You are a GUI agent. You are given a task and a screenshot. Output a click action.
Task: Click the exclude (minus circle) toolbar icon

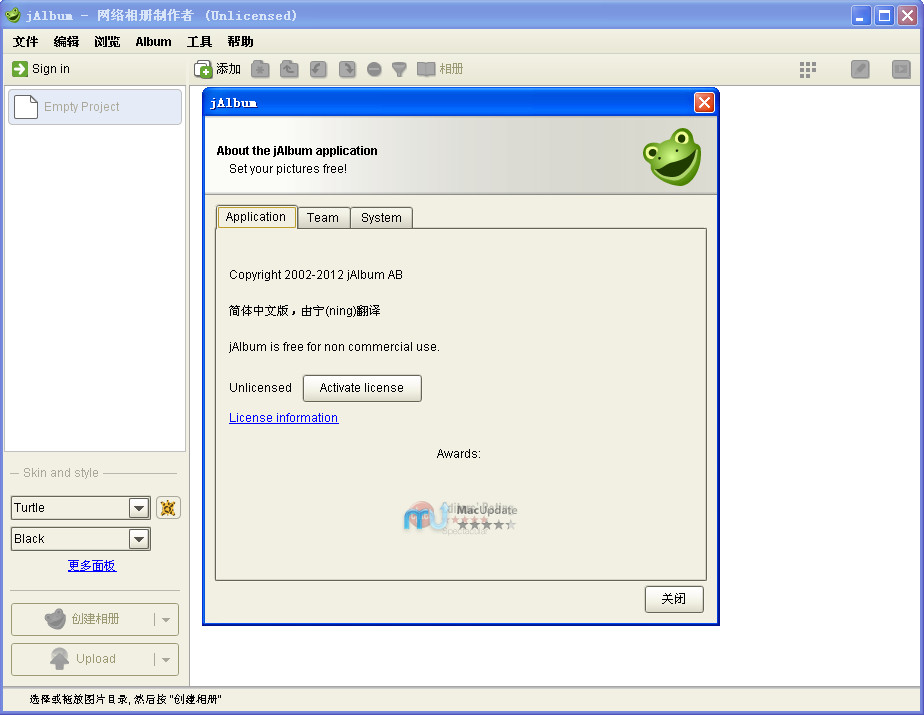coord(374,70)
